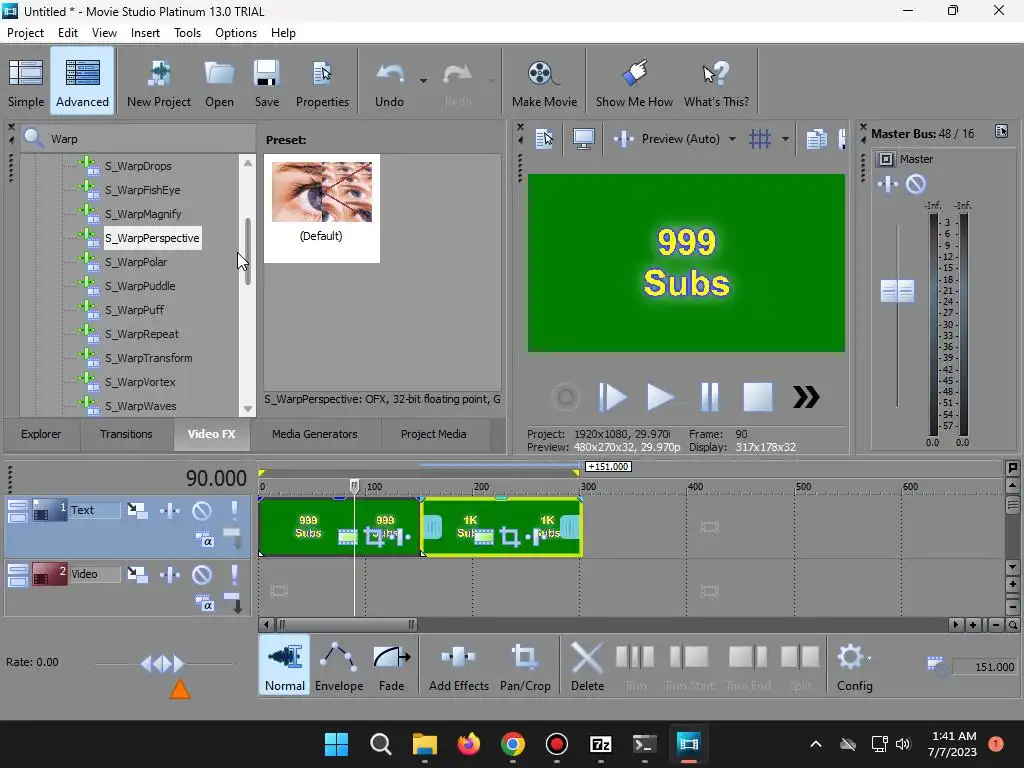The image size is (1024, 768).
Task: Solo the Text track
Action: coord(234,510)
